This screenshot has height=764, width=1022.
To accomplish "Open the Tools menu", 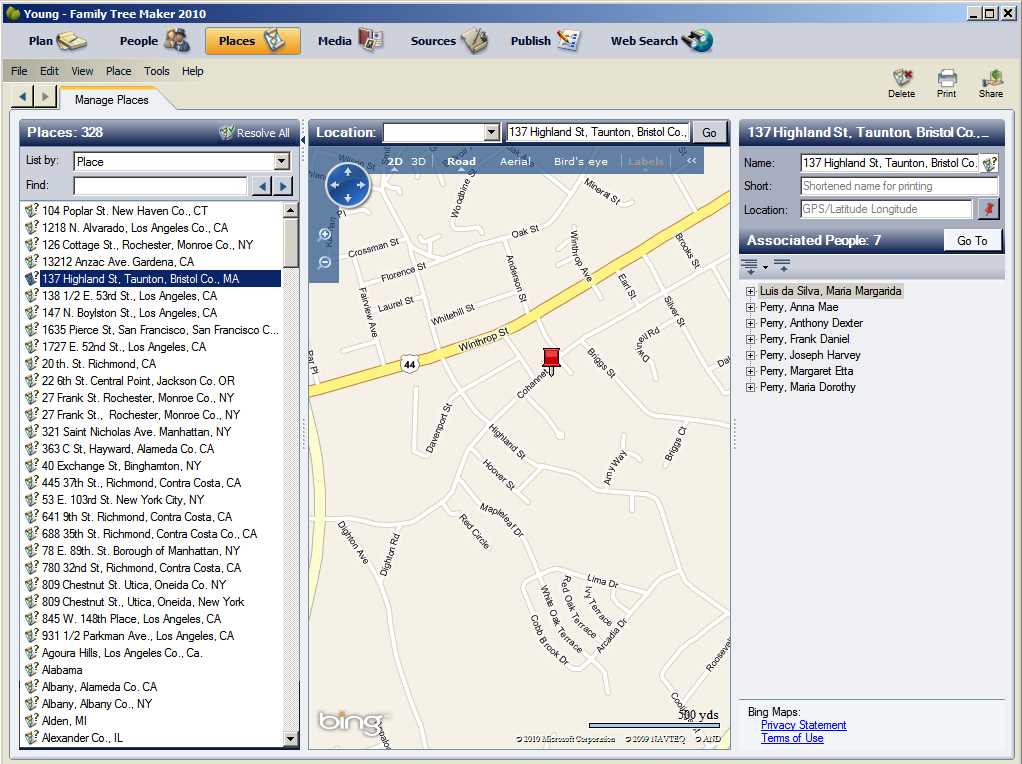I will pyautogui.click(x=156, y=71).
